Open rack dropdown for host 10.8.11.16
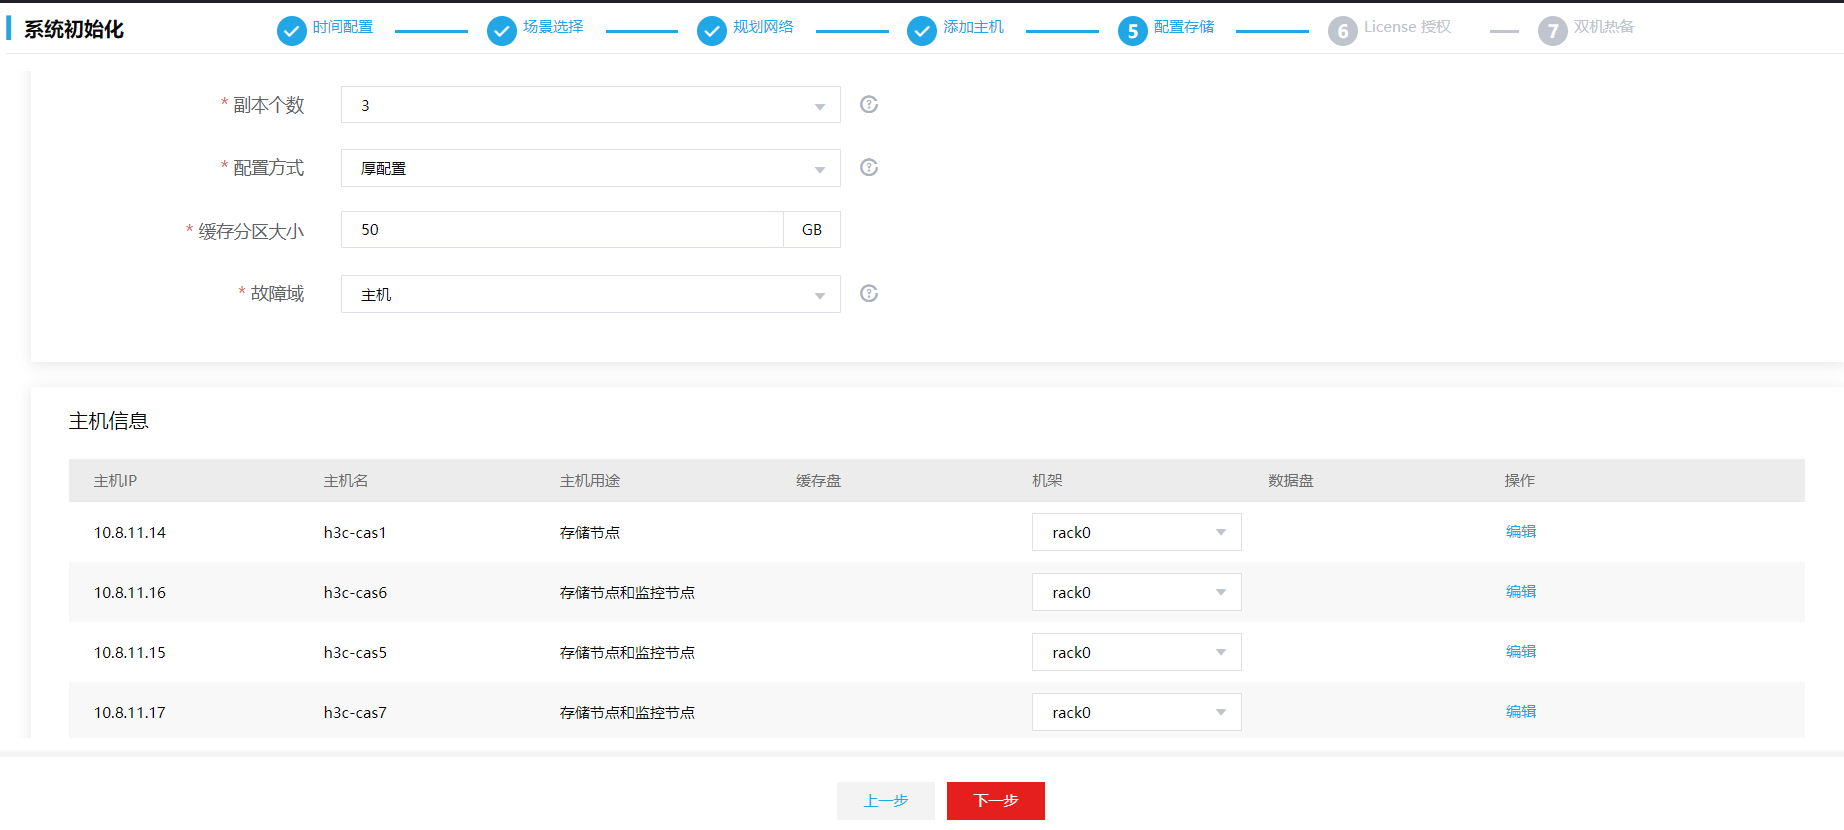 click(x=1137, y=592)
